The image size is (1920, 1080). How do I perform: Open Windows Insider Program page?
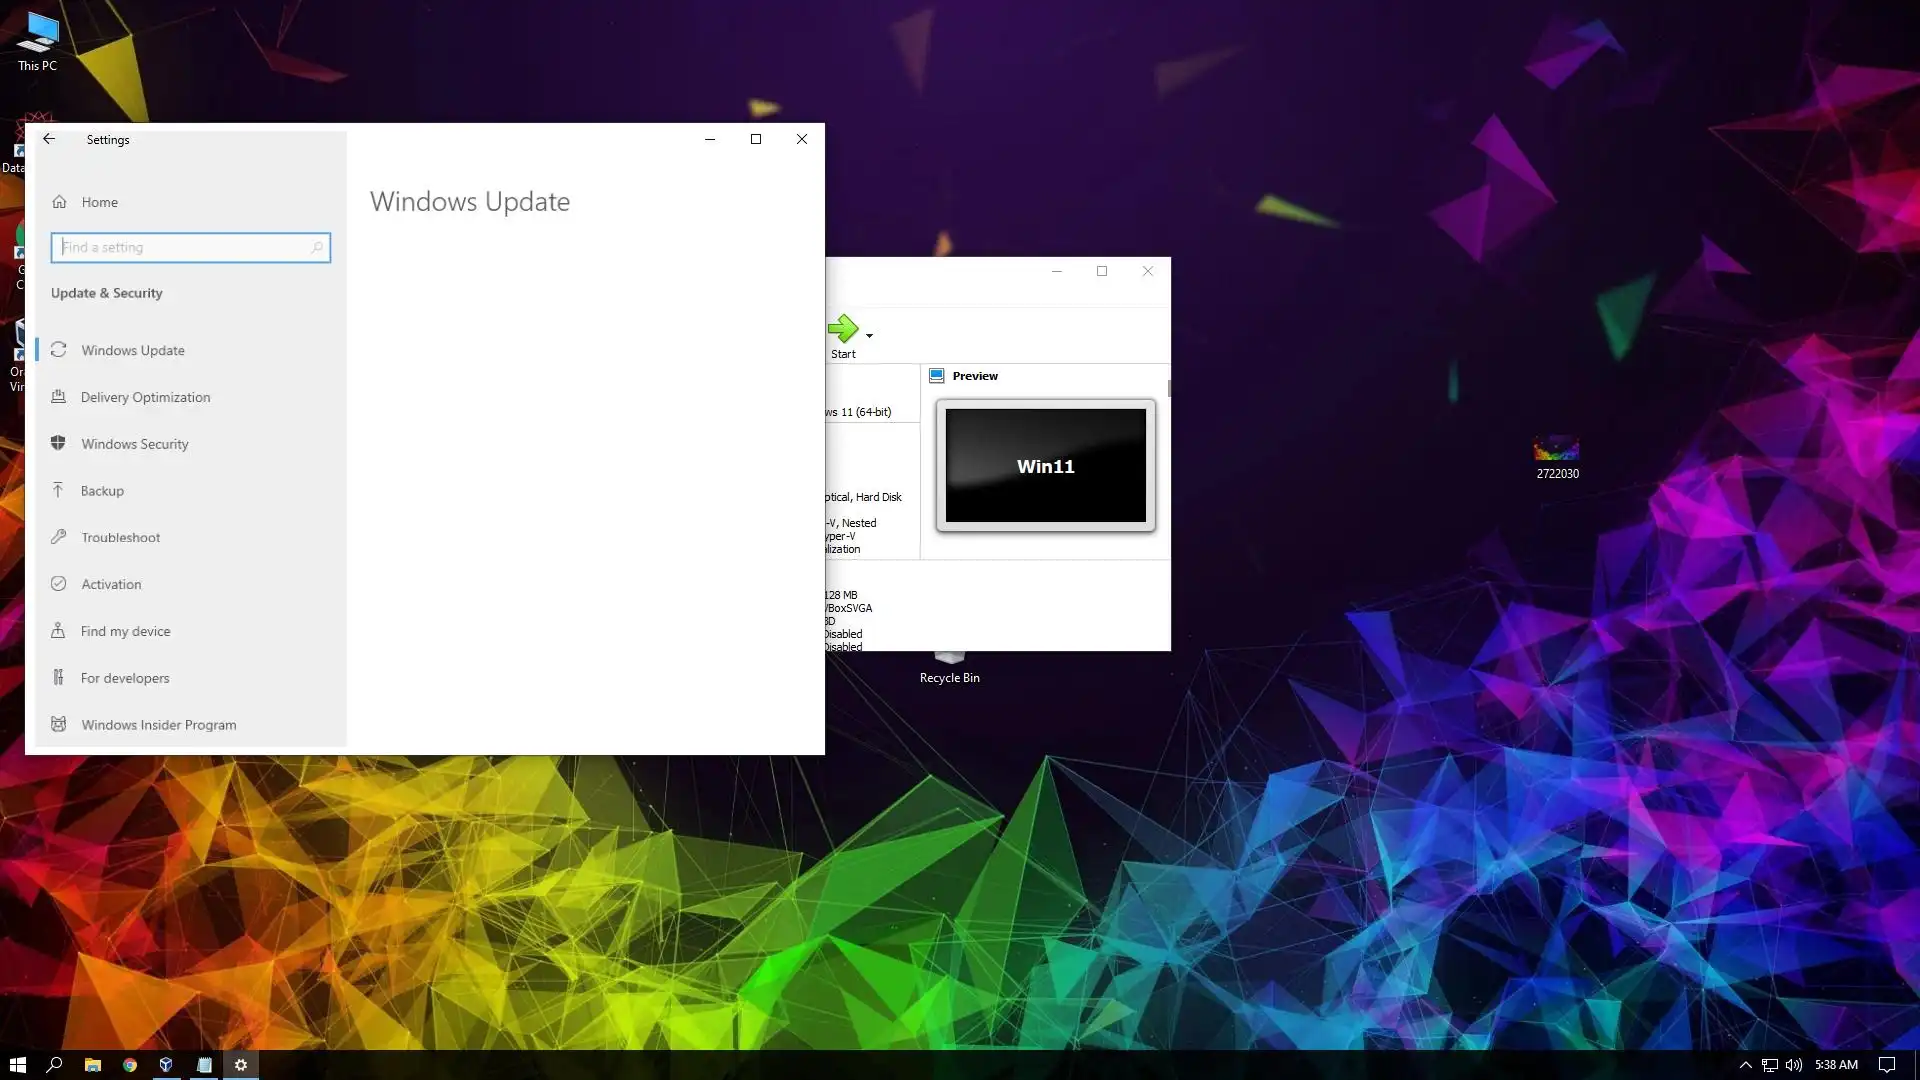(x=158, y=725)
